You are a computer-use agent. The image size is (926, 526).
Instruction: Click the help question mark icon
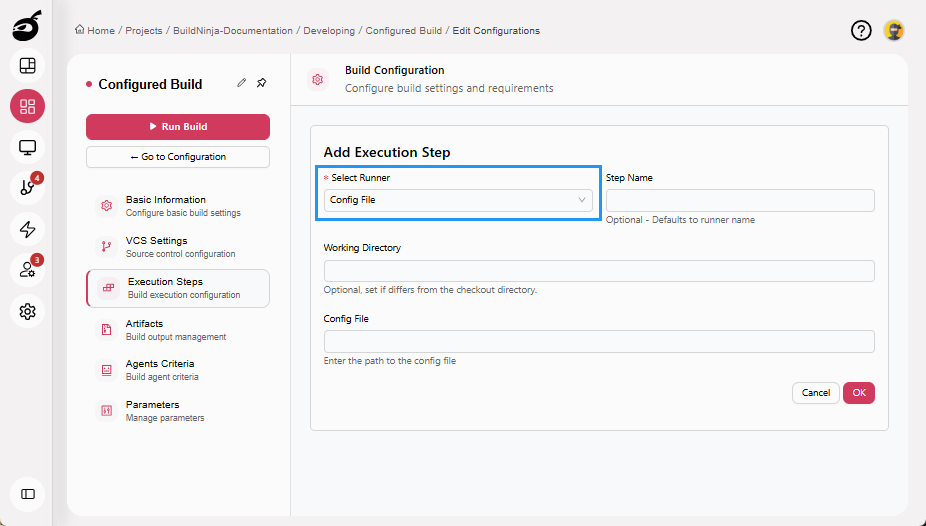(x=861, y=30)
